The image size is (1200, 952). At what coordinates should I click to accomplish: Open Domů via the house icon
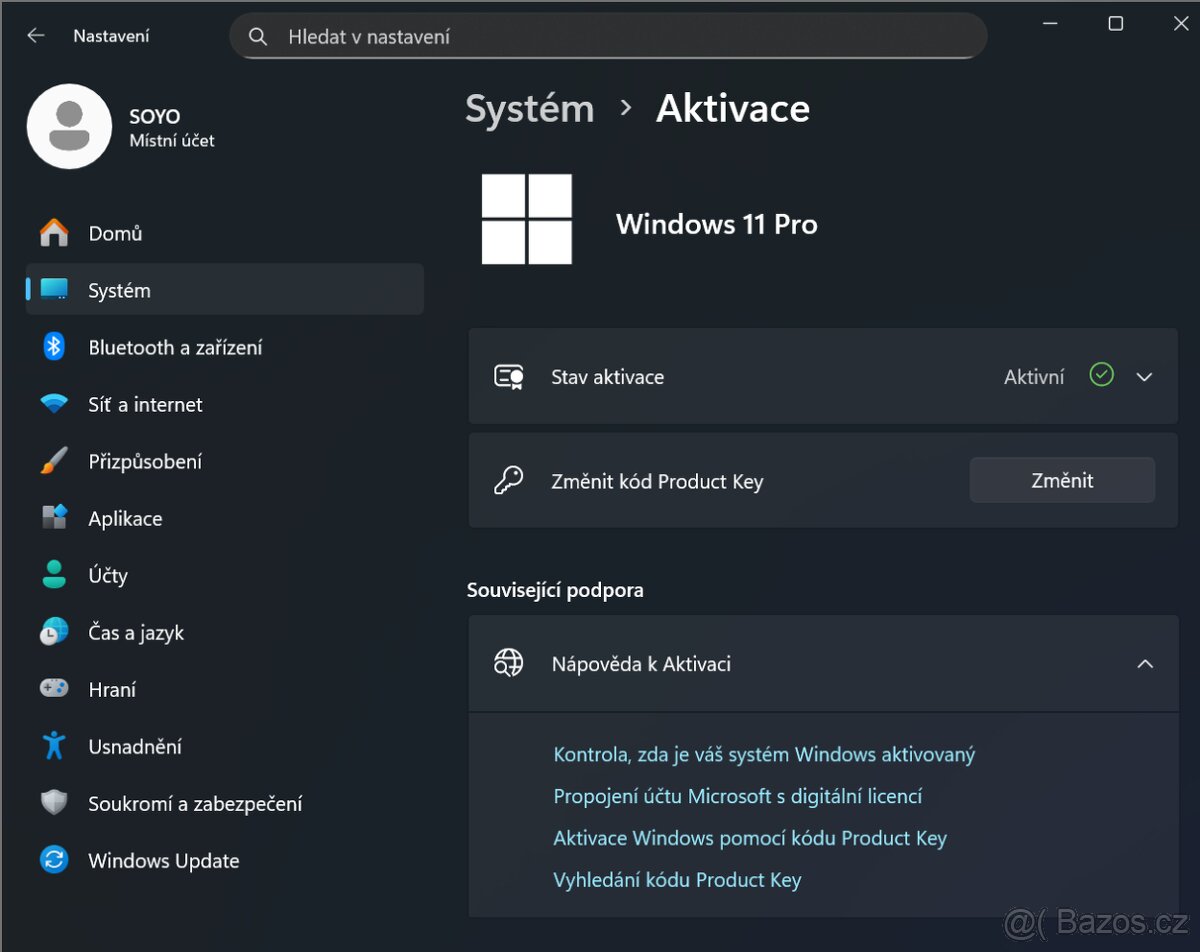(54, 233)
